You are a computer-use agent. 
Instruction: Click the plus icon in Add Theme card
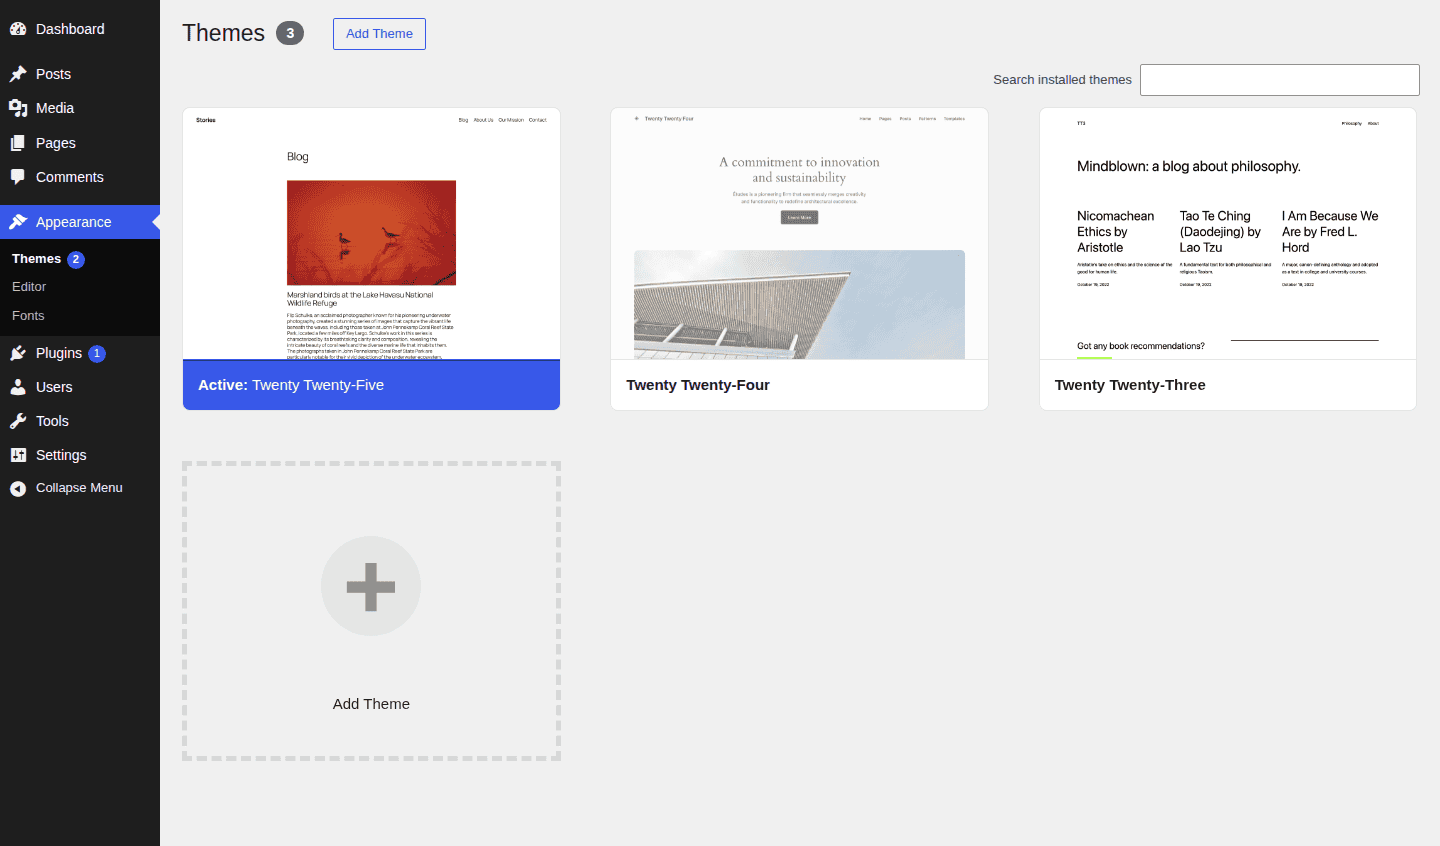coord(371,586)
